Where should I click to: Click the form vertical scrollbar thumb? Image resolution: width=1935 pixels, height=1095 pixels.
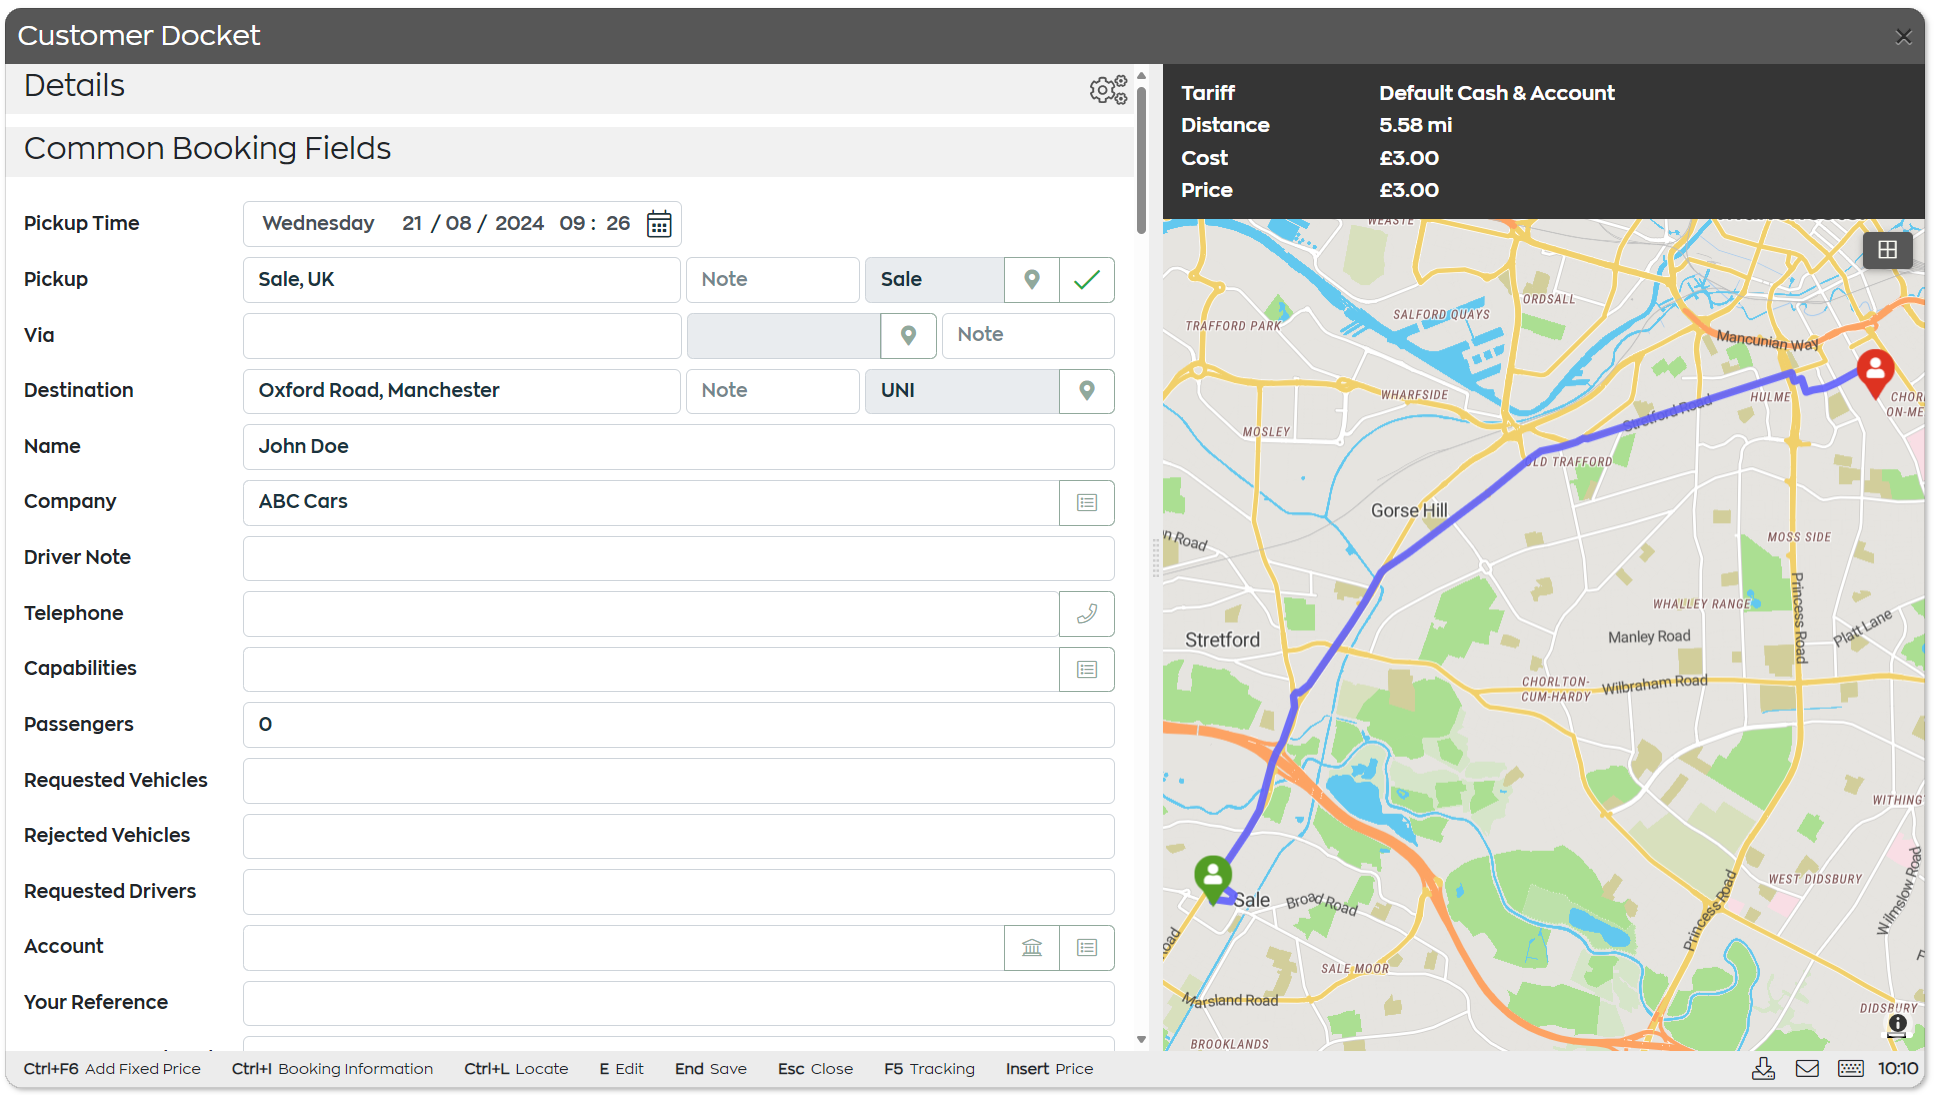[1141, 160]
